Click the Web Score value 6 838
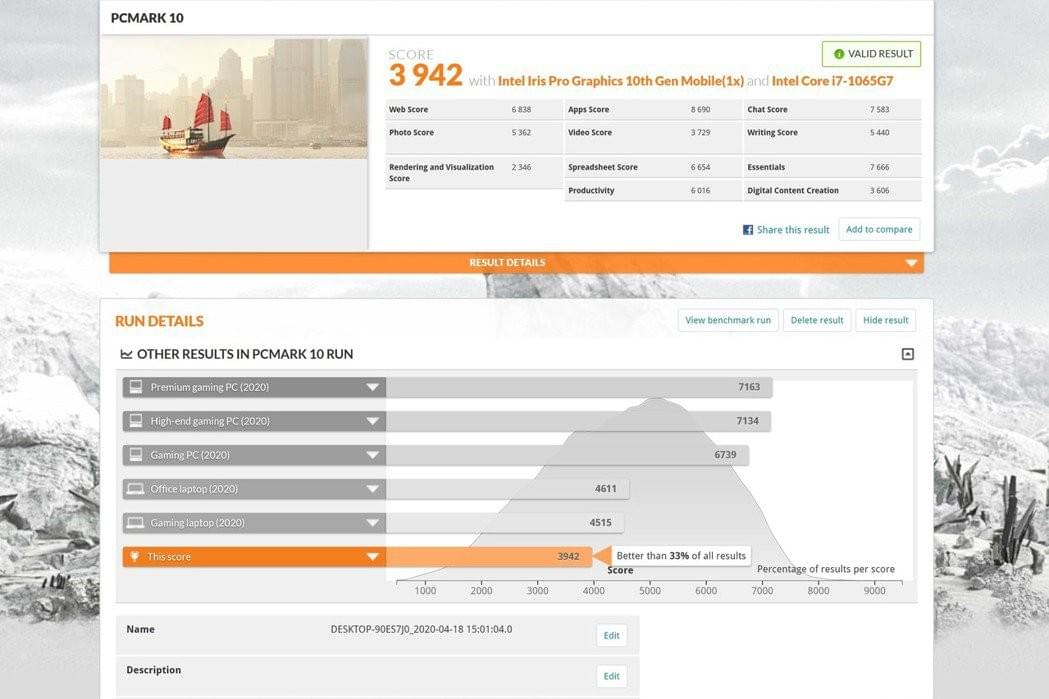Image resolution: width=1049 pixels, height=699 pixels. (521, 110)
